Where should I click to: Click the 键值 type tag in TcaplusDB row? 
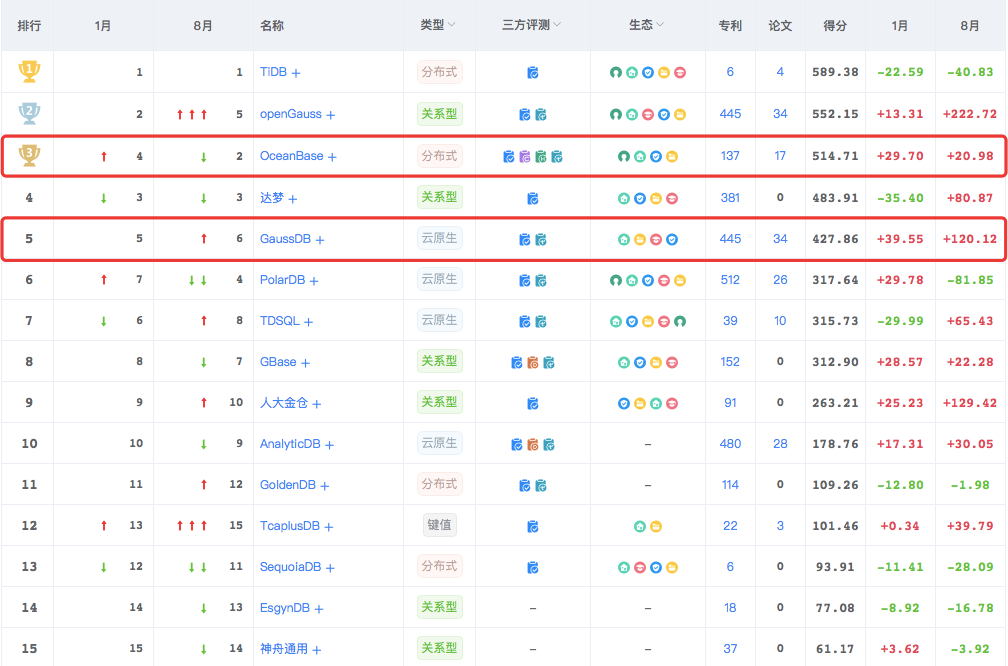click(x=440, y=525)
